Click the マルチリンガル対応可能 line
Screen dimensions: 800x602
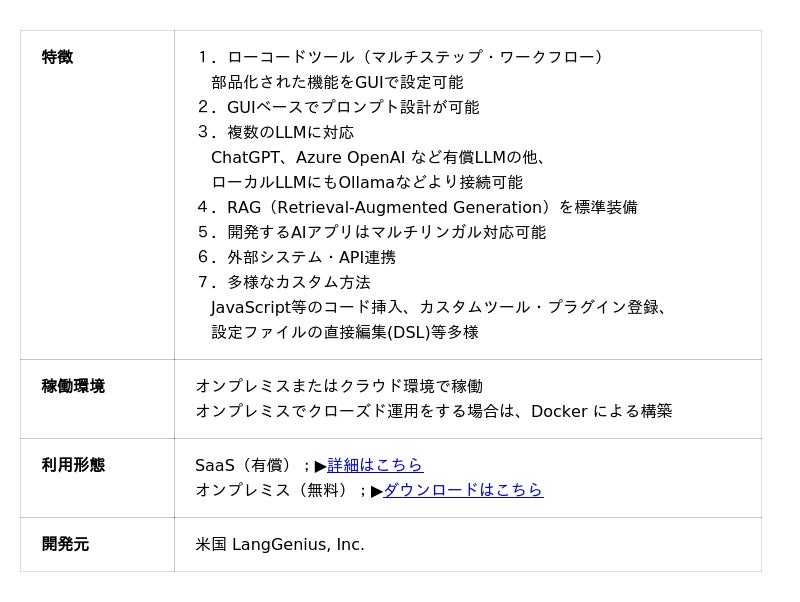click(371, 232)
